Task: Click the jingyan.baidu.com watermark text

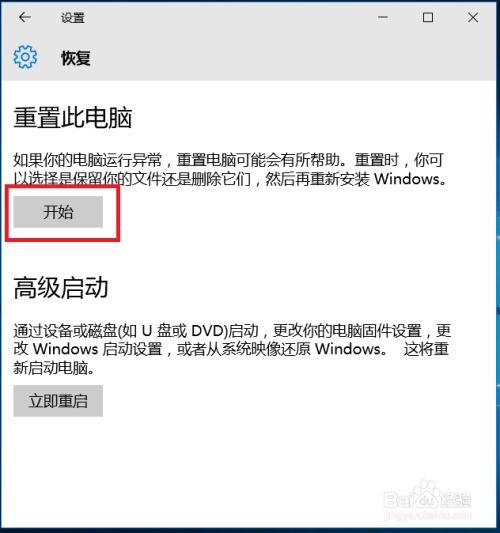Action: (x=428, y=516)
